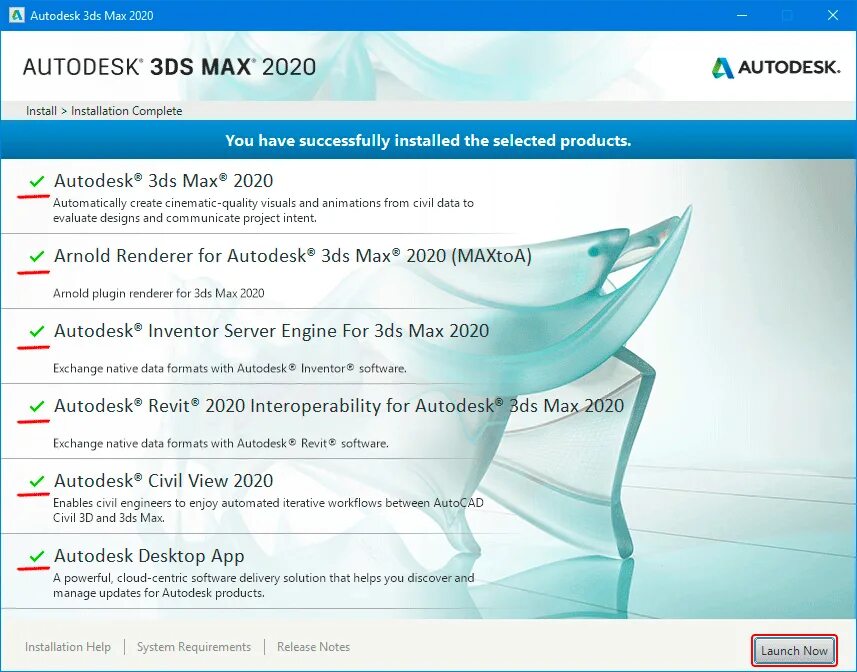Click the checkmark beside Revit 2020 Interoperability
This screenshot has width=857, height=672.
pyautogui.click(x=35, y=406)
